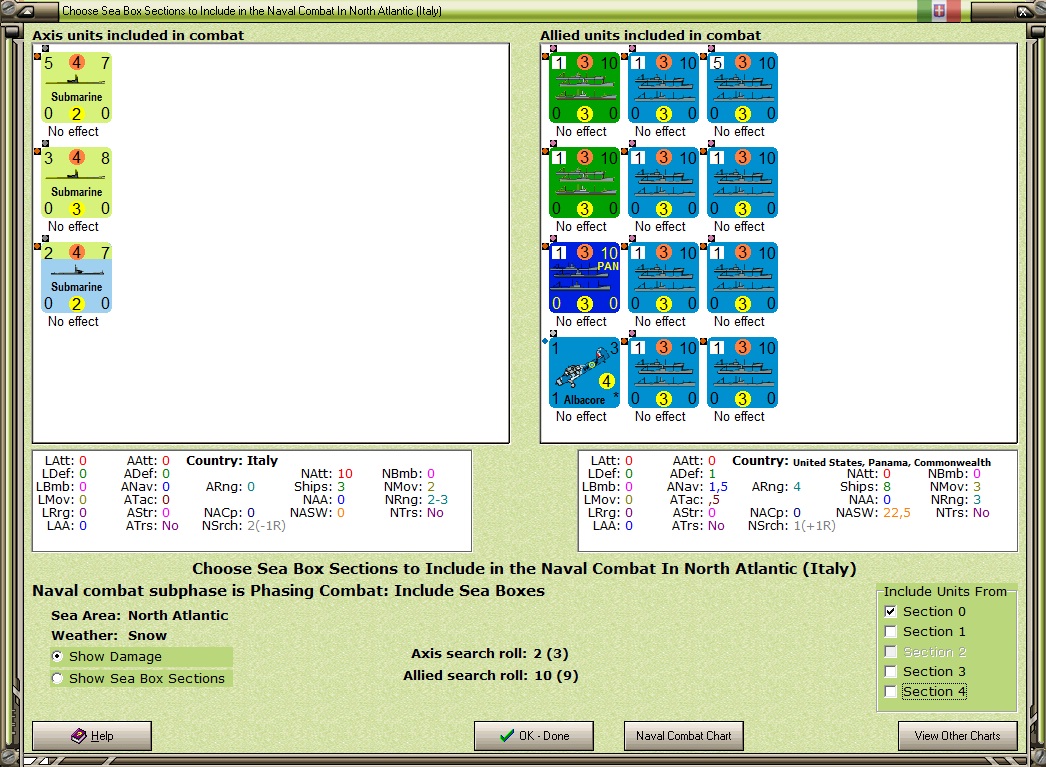This screenshot has height=767, width=1046.
Task: Close the naval combat dialog window
Action: 1023,11
